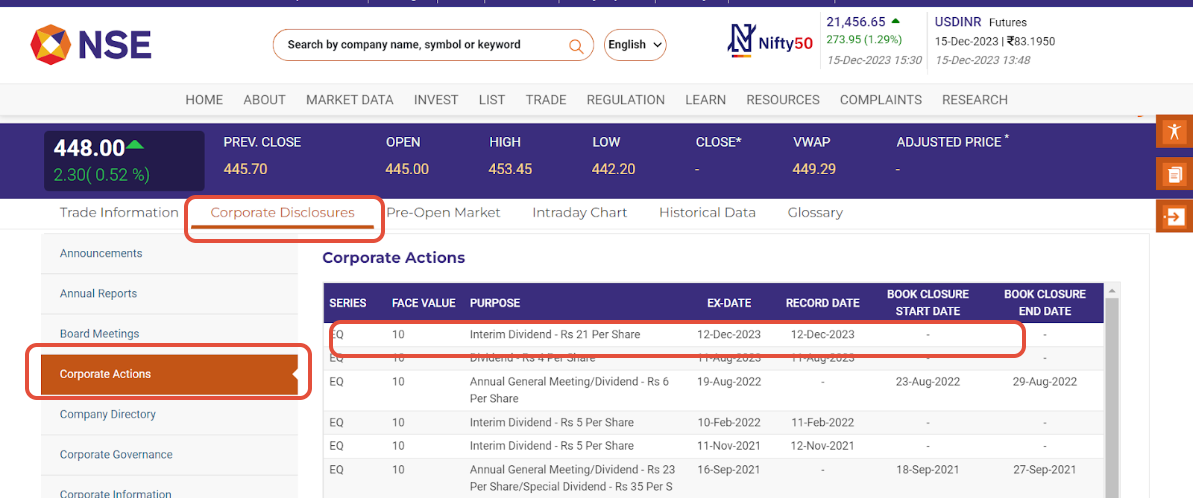Go to Board Meetings section
1193x498 pixels.
point(99,334)
